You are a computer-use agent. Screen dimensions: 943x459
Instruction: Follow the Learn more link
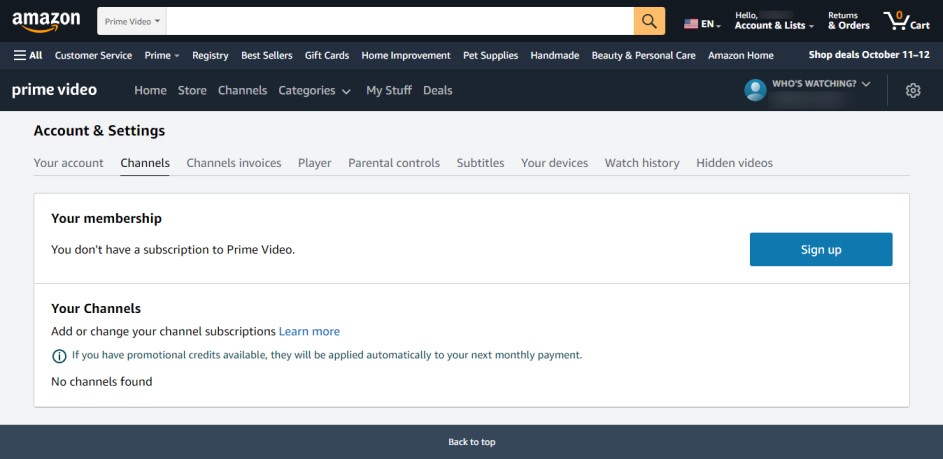point(309,331)
